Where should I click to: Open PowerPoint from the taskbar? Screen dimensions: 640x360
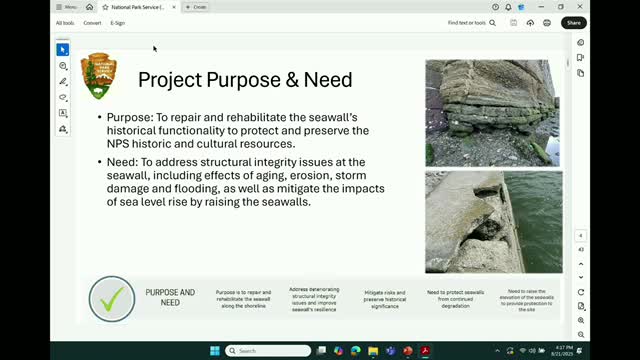pos(408,351)
